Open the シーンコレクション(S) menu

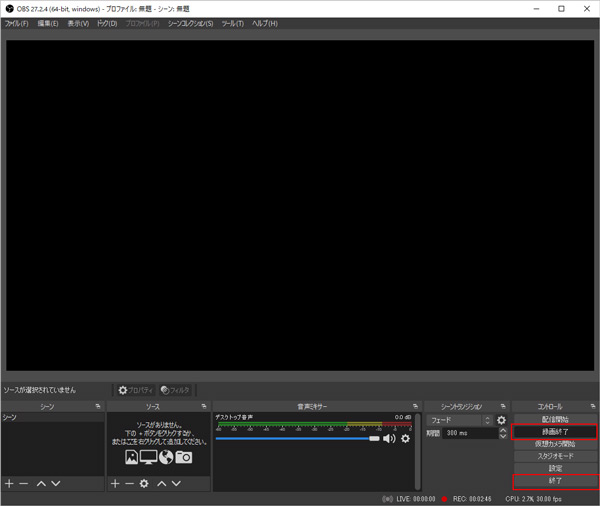click(x=191, y=23)
